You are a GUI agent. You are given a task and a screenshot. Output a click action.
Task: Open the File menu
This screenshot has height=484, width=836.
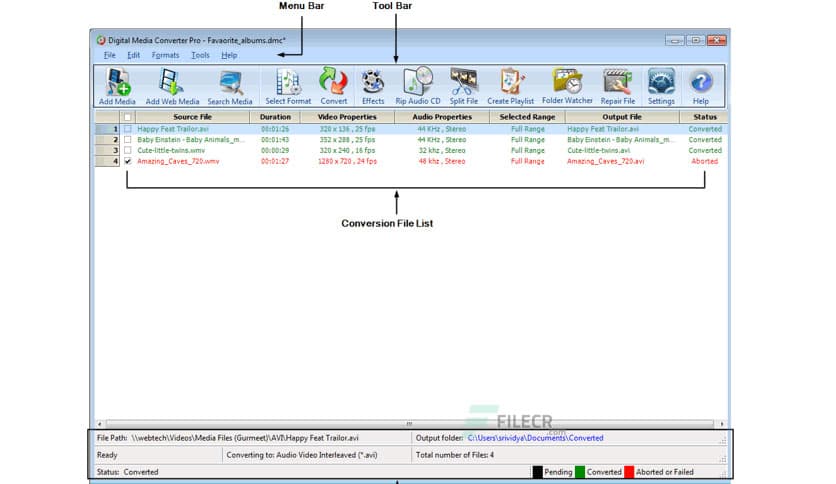click(x=109, y=55)
